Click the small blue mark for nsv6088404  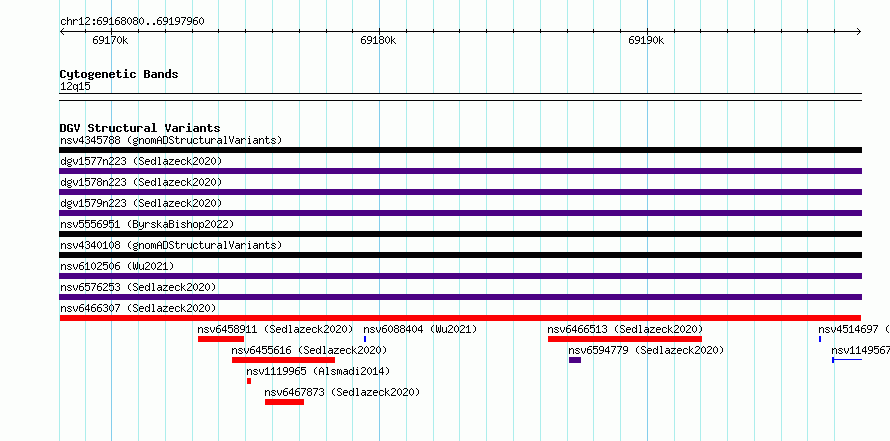point(365,339)
